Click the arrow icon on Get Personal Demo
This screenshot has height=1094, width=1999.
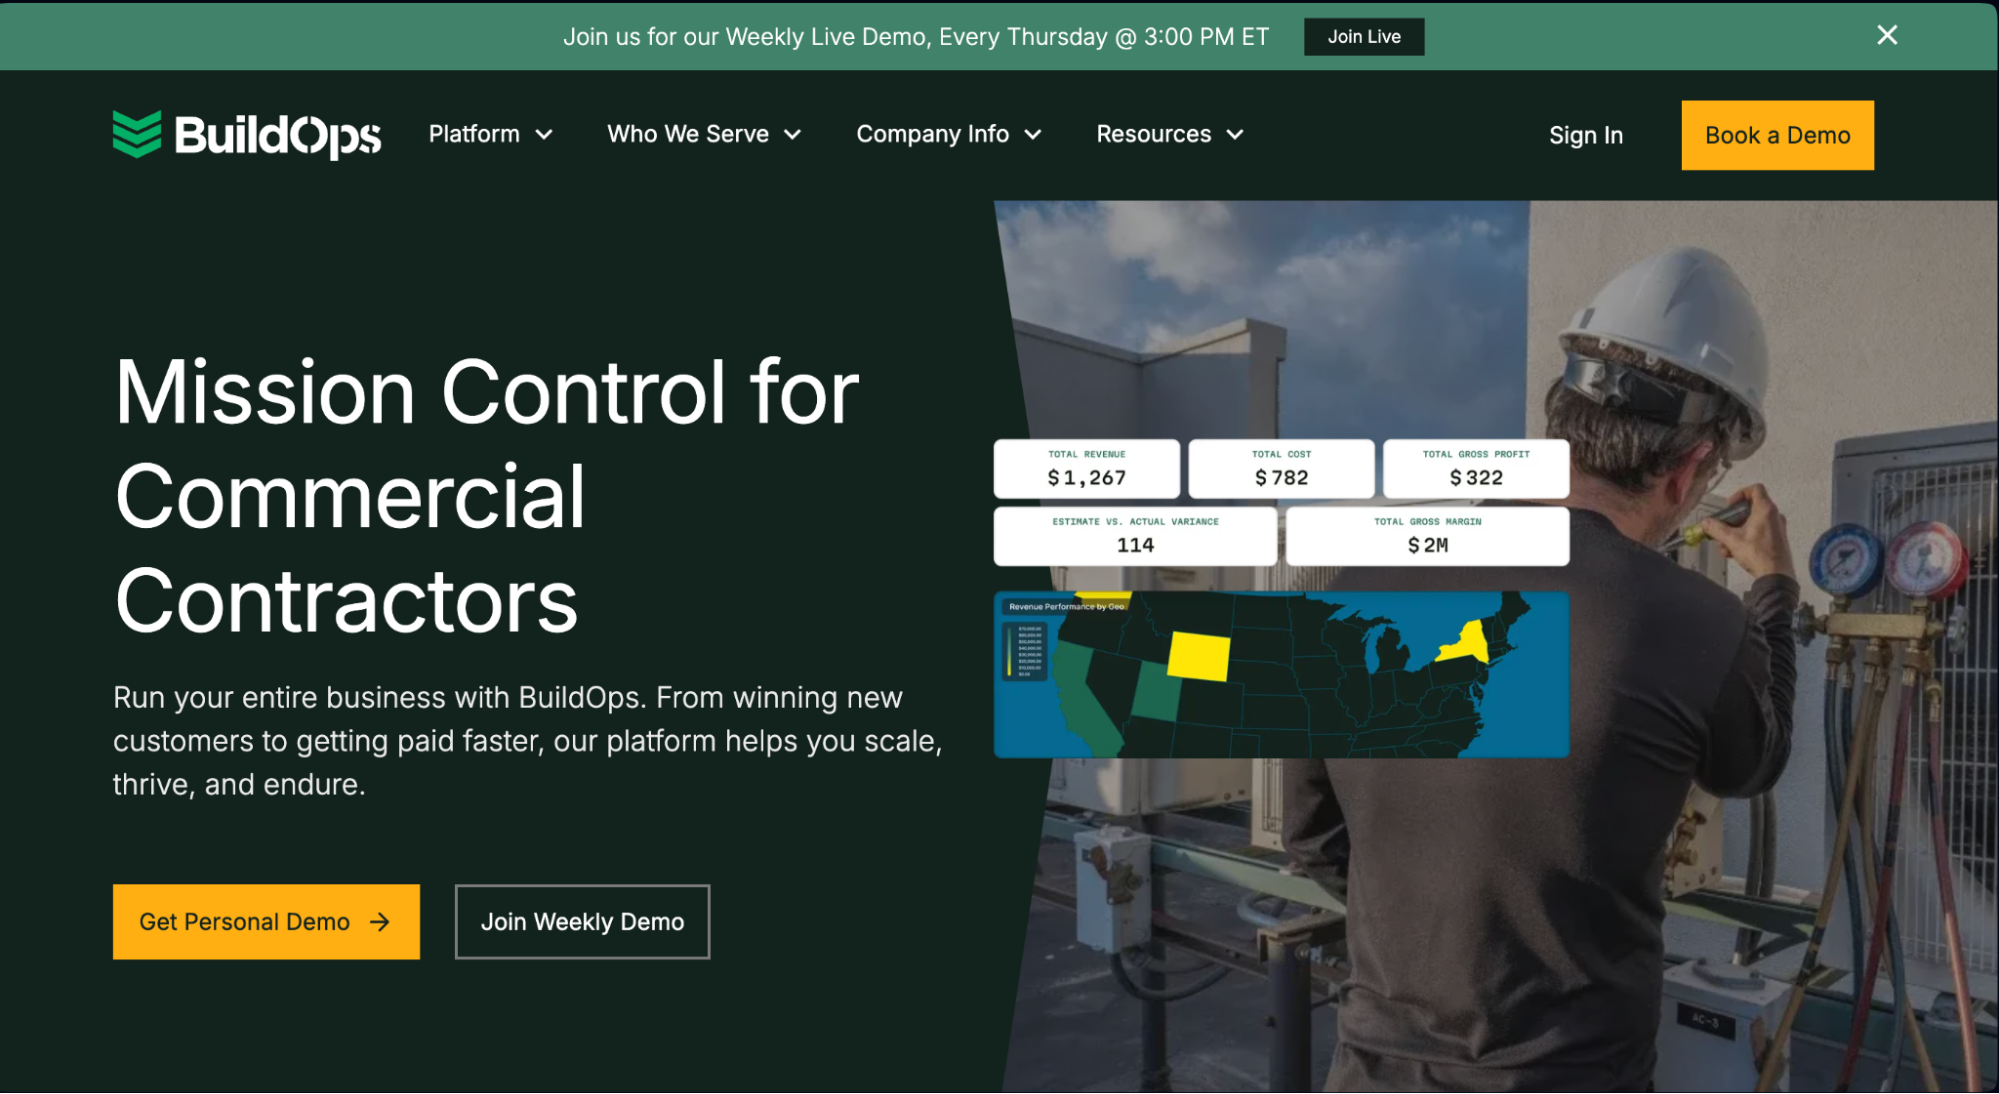coord(381,922)
